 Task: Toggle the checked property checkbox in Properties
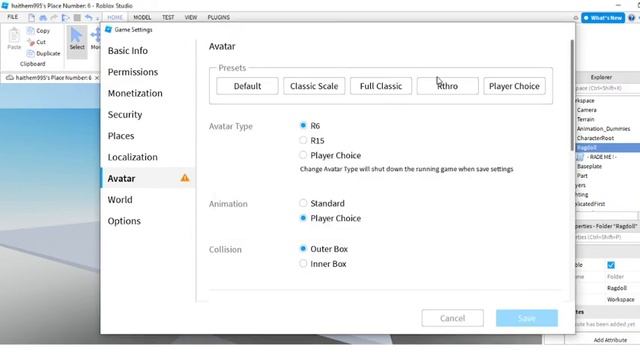pos(611,265)
